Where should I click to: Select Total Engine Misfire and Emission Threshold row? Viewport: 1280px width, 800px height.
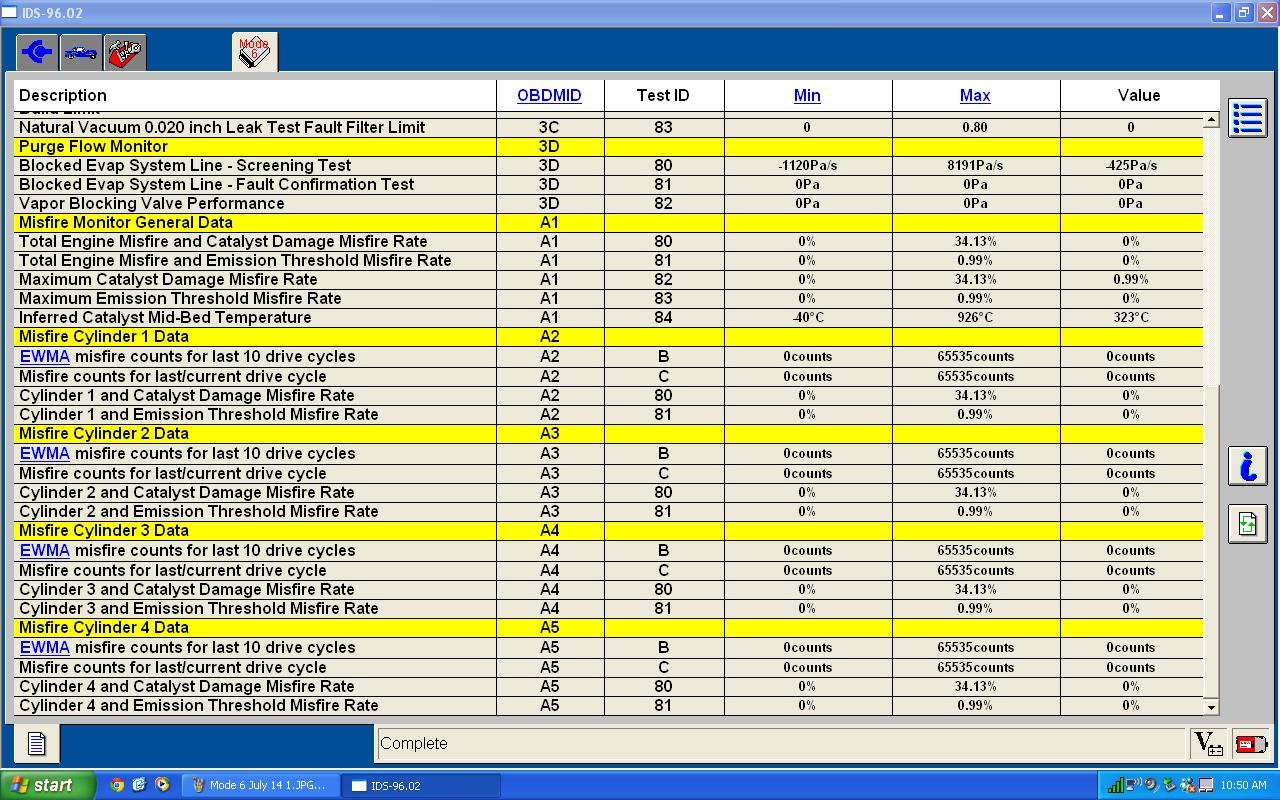click(x=608, y=260)
